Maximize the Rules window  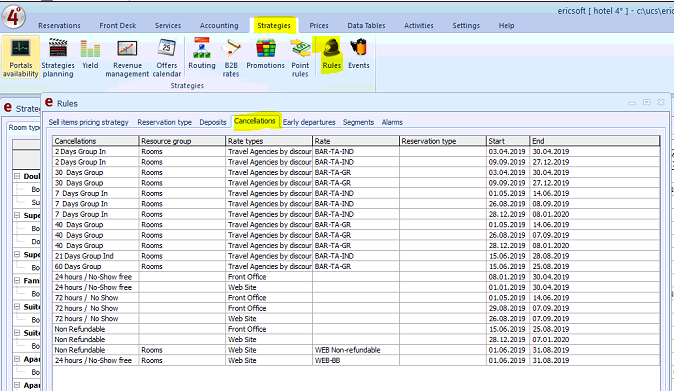click(646, 102)
